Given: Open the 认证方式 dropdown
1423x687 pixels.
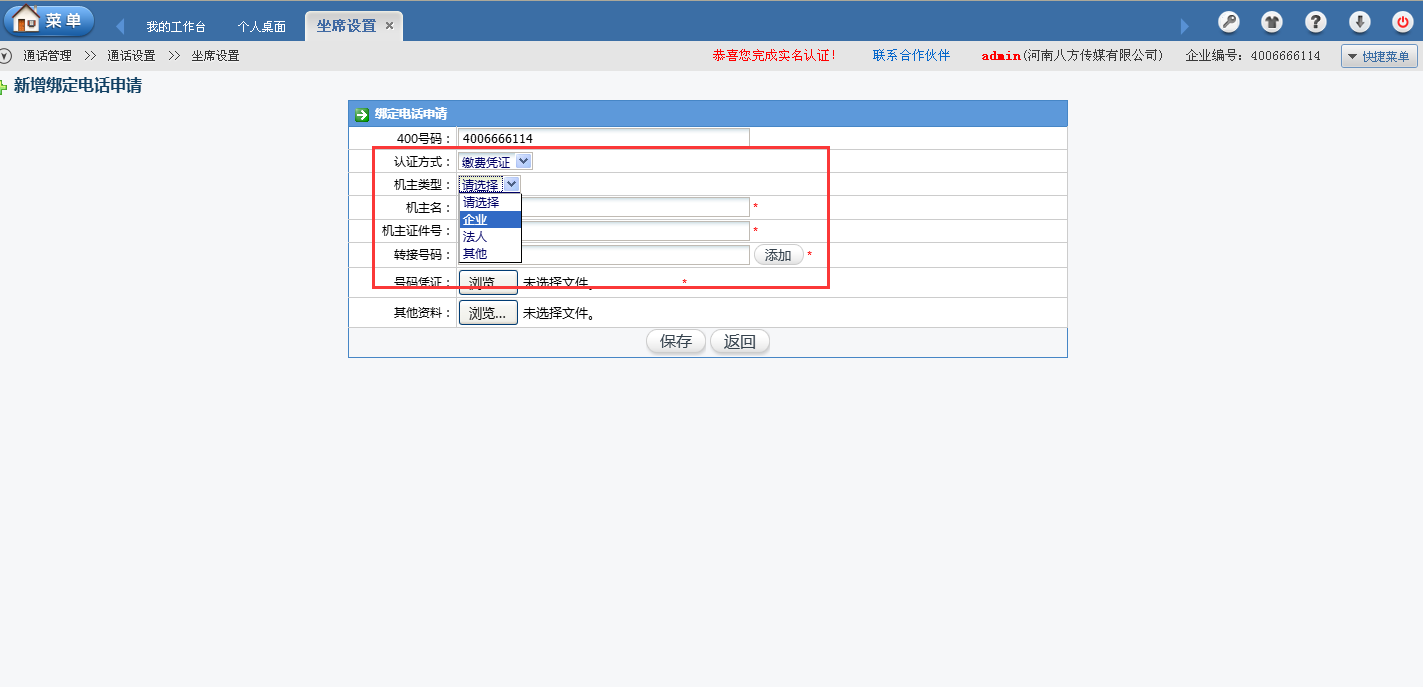Looking at the screenshot, I should pyautogui.click(x=495, y=161).
